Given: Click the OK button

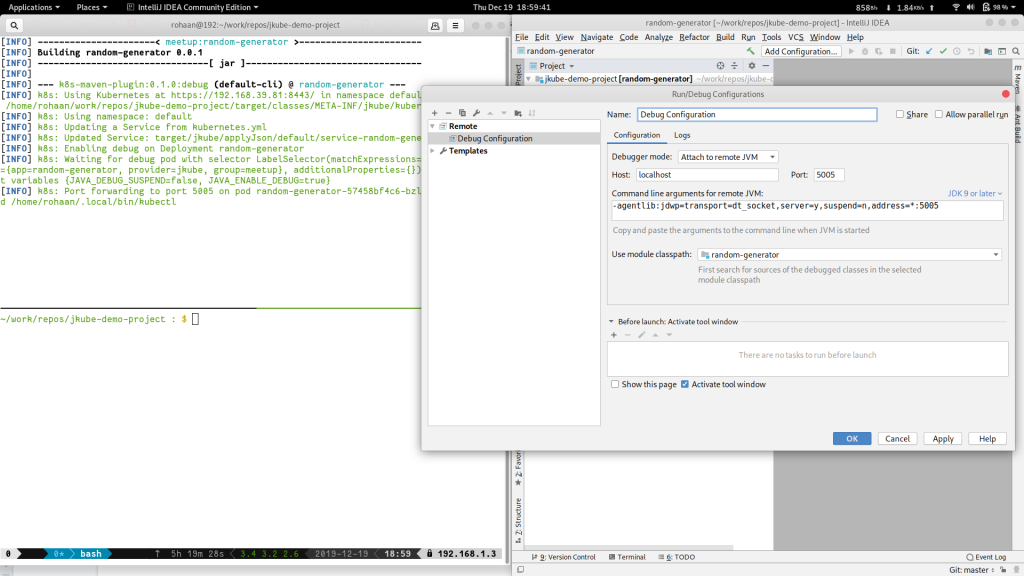Looking at the screenshot, I should click(x=852, y=438).
